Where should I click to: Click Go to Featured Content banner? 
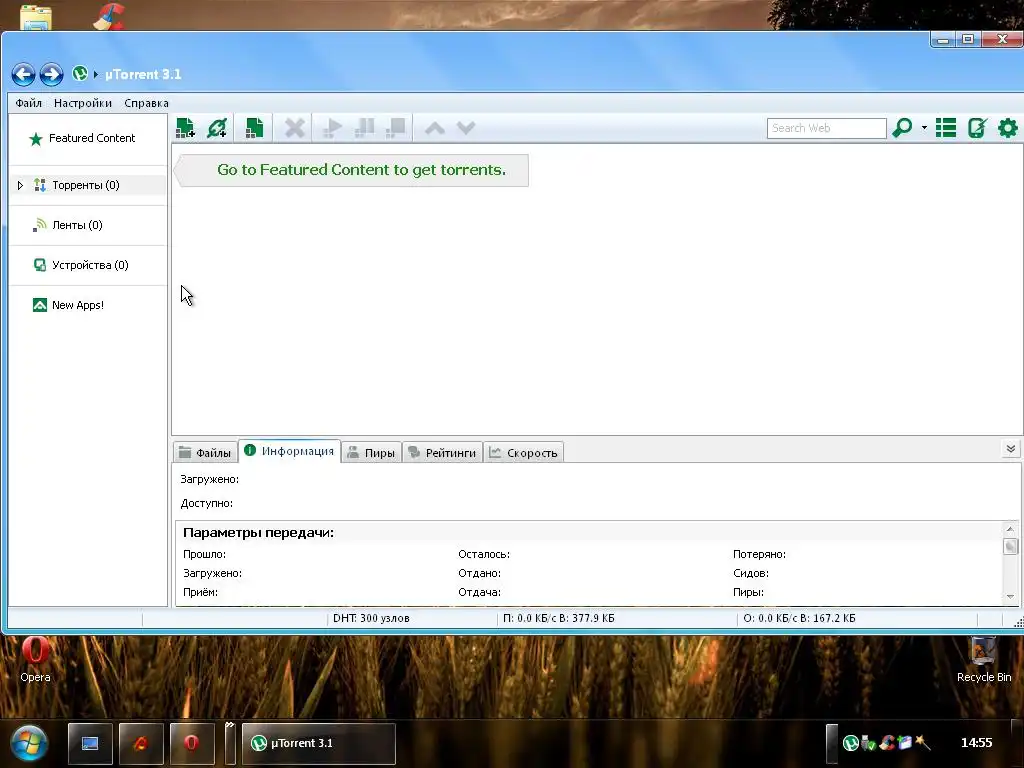click(x=353, y=170)
